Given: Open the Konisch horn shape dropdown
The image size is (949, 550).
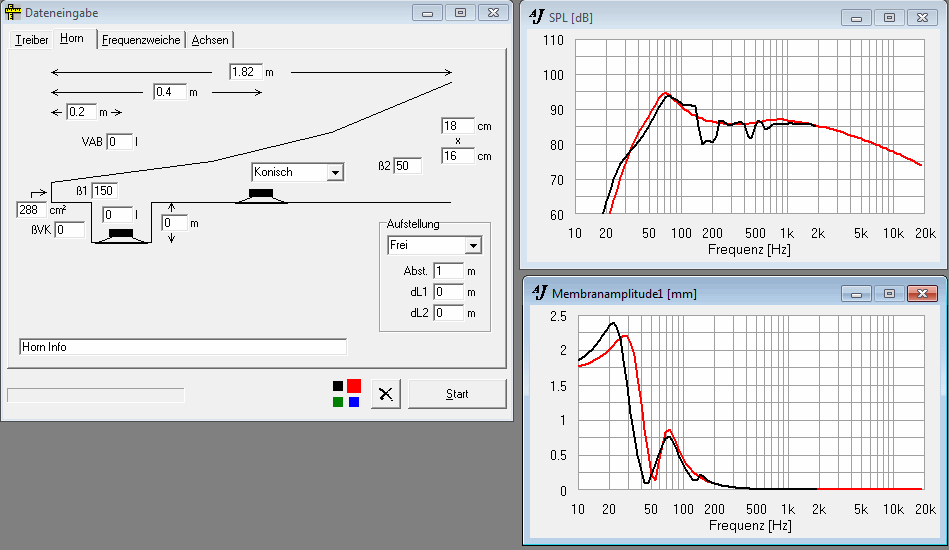Looking at the screenshot, I should (x=335, y=172).
